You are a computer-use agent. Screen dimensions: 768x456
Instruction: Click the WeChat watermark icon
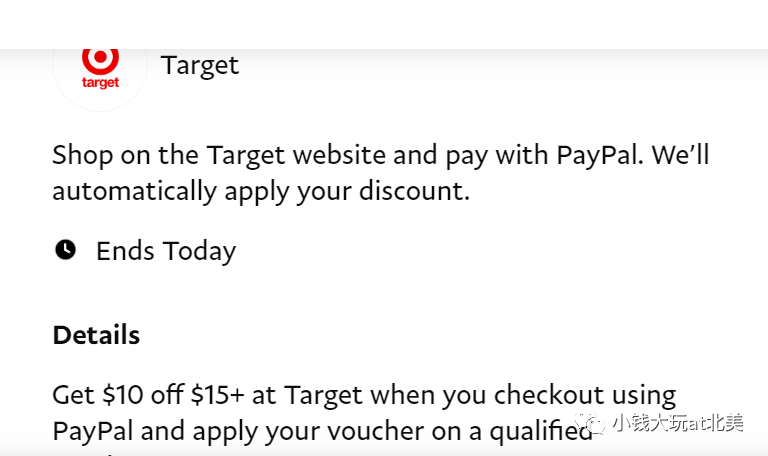[x=591, y=422]
